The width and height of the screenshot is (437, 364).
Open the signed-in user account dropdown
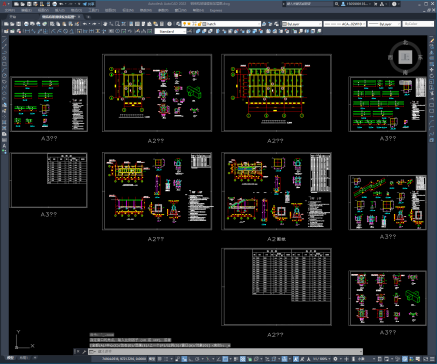coord(357,4)
